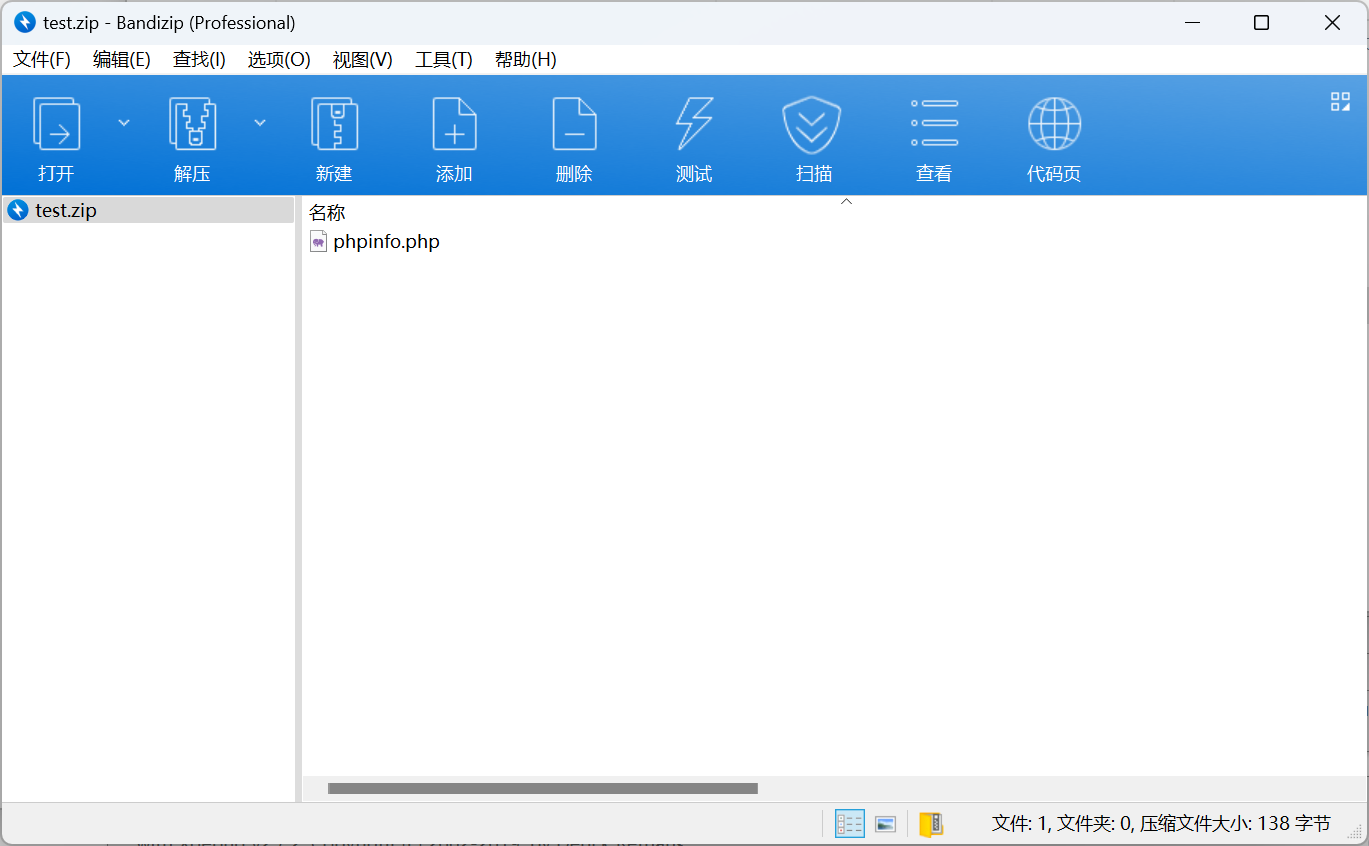Sort by the 名称 column header
The width and height of the screenshot is (1369, 846).
click(x=327, y=212)
